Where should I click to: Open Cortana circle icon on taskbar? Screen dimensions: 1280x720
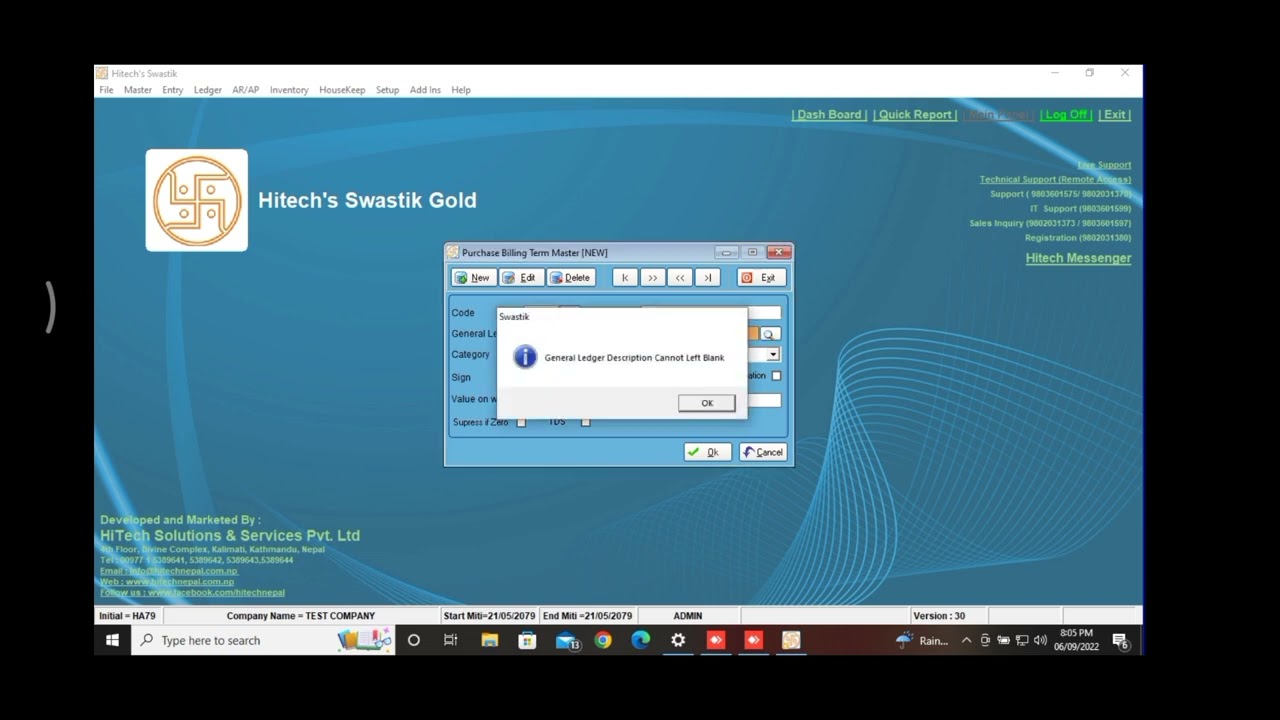tap(413, 640)
